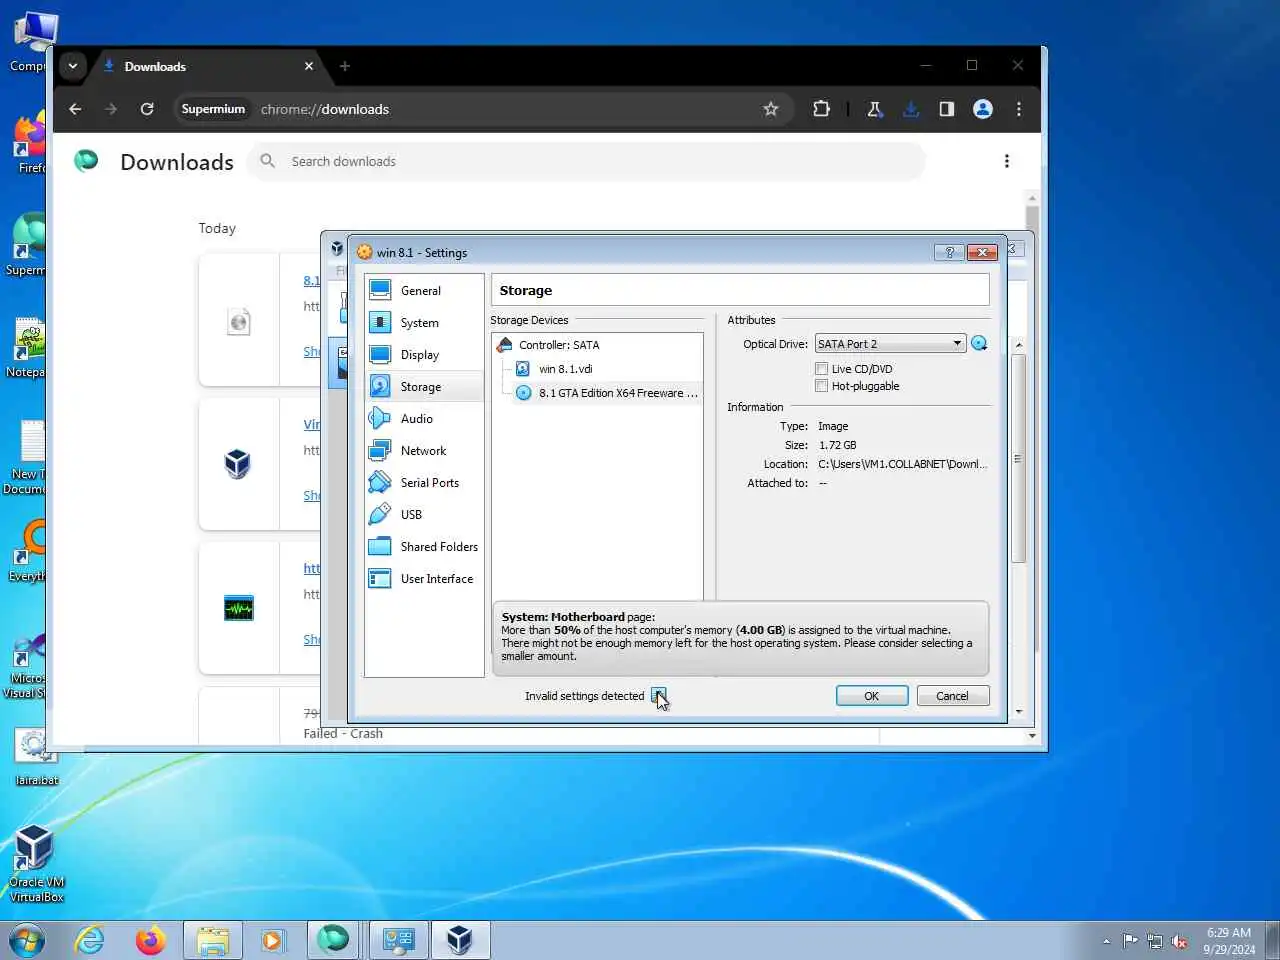The width and height of the screenshot is (1280, 960).
Task: Click the Settings dialog vertical scrollbar
Action: point(1019,458)
